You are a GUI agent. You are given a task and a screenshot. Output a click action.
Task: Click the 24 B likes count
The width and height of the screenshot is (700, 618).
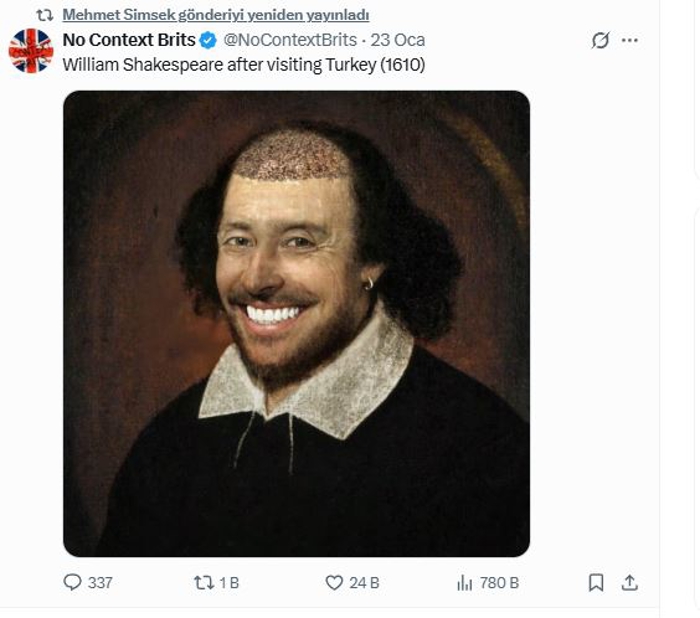(364, 582)
